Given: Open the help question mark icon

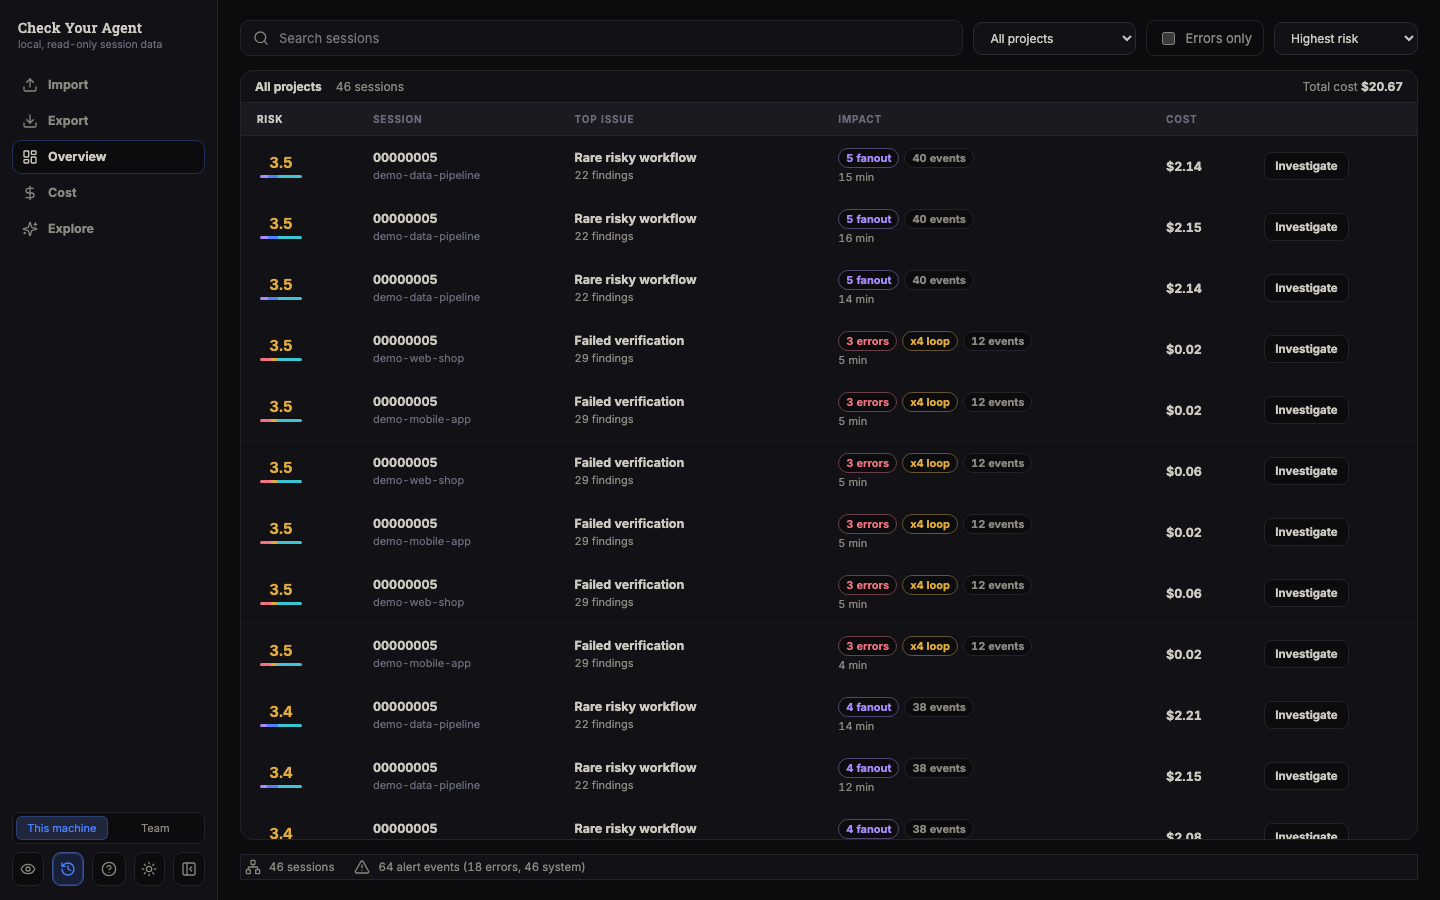Looking at the screenshot, I should click(109, 869).
